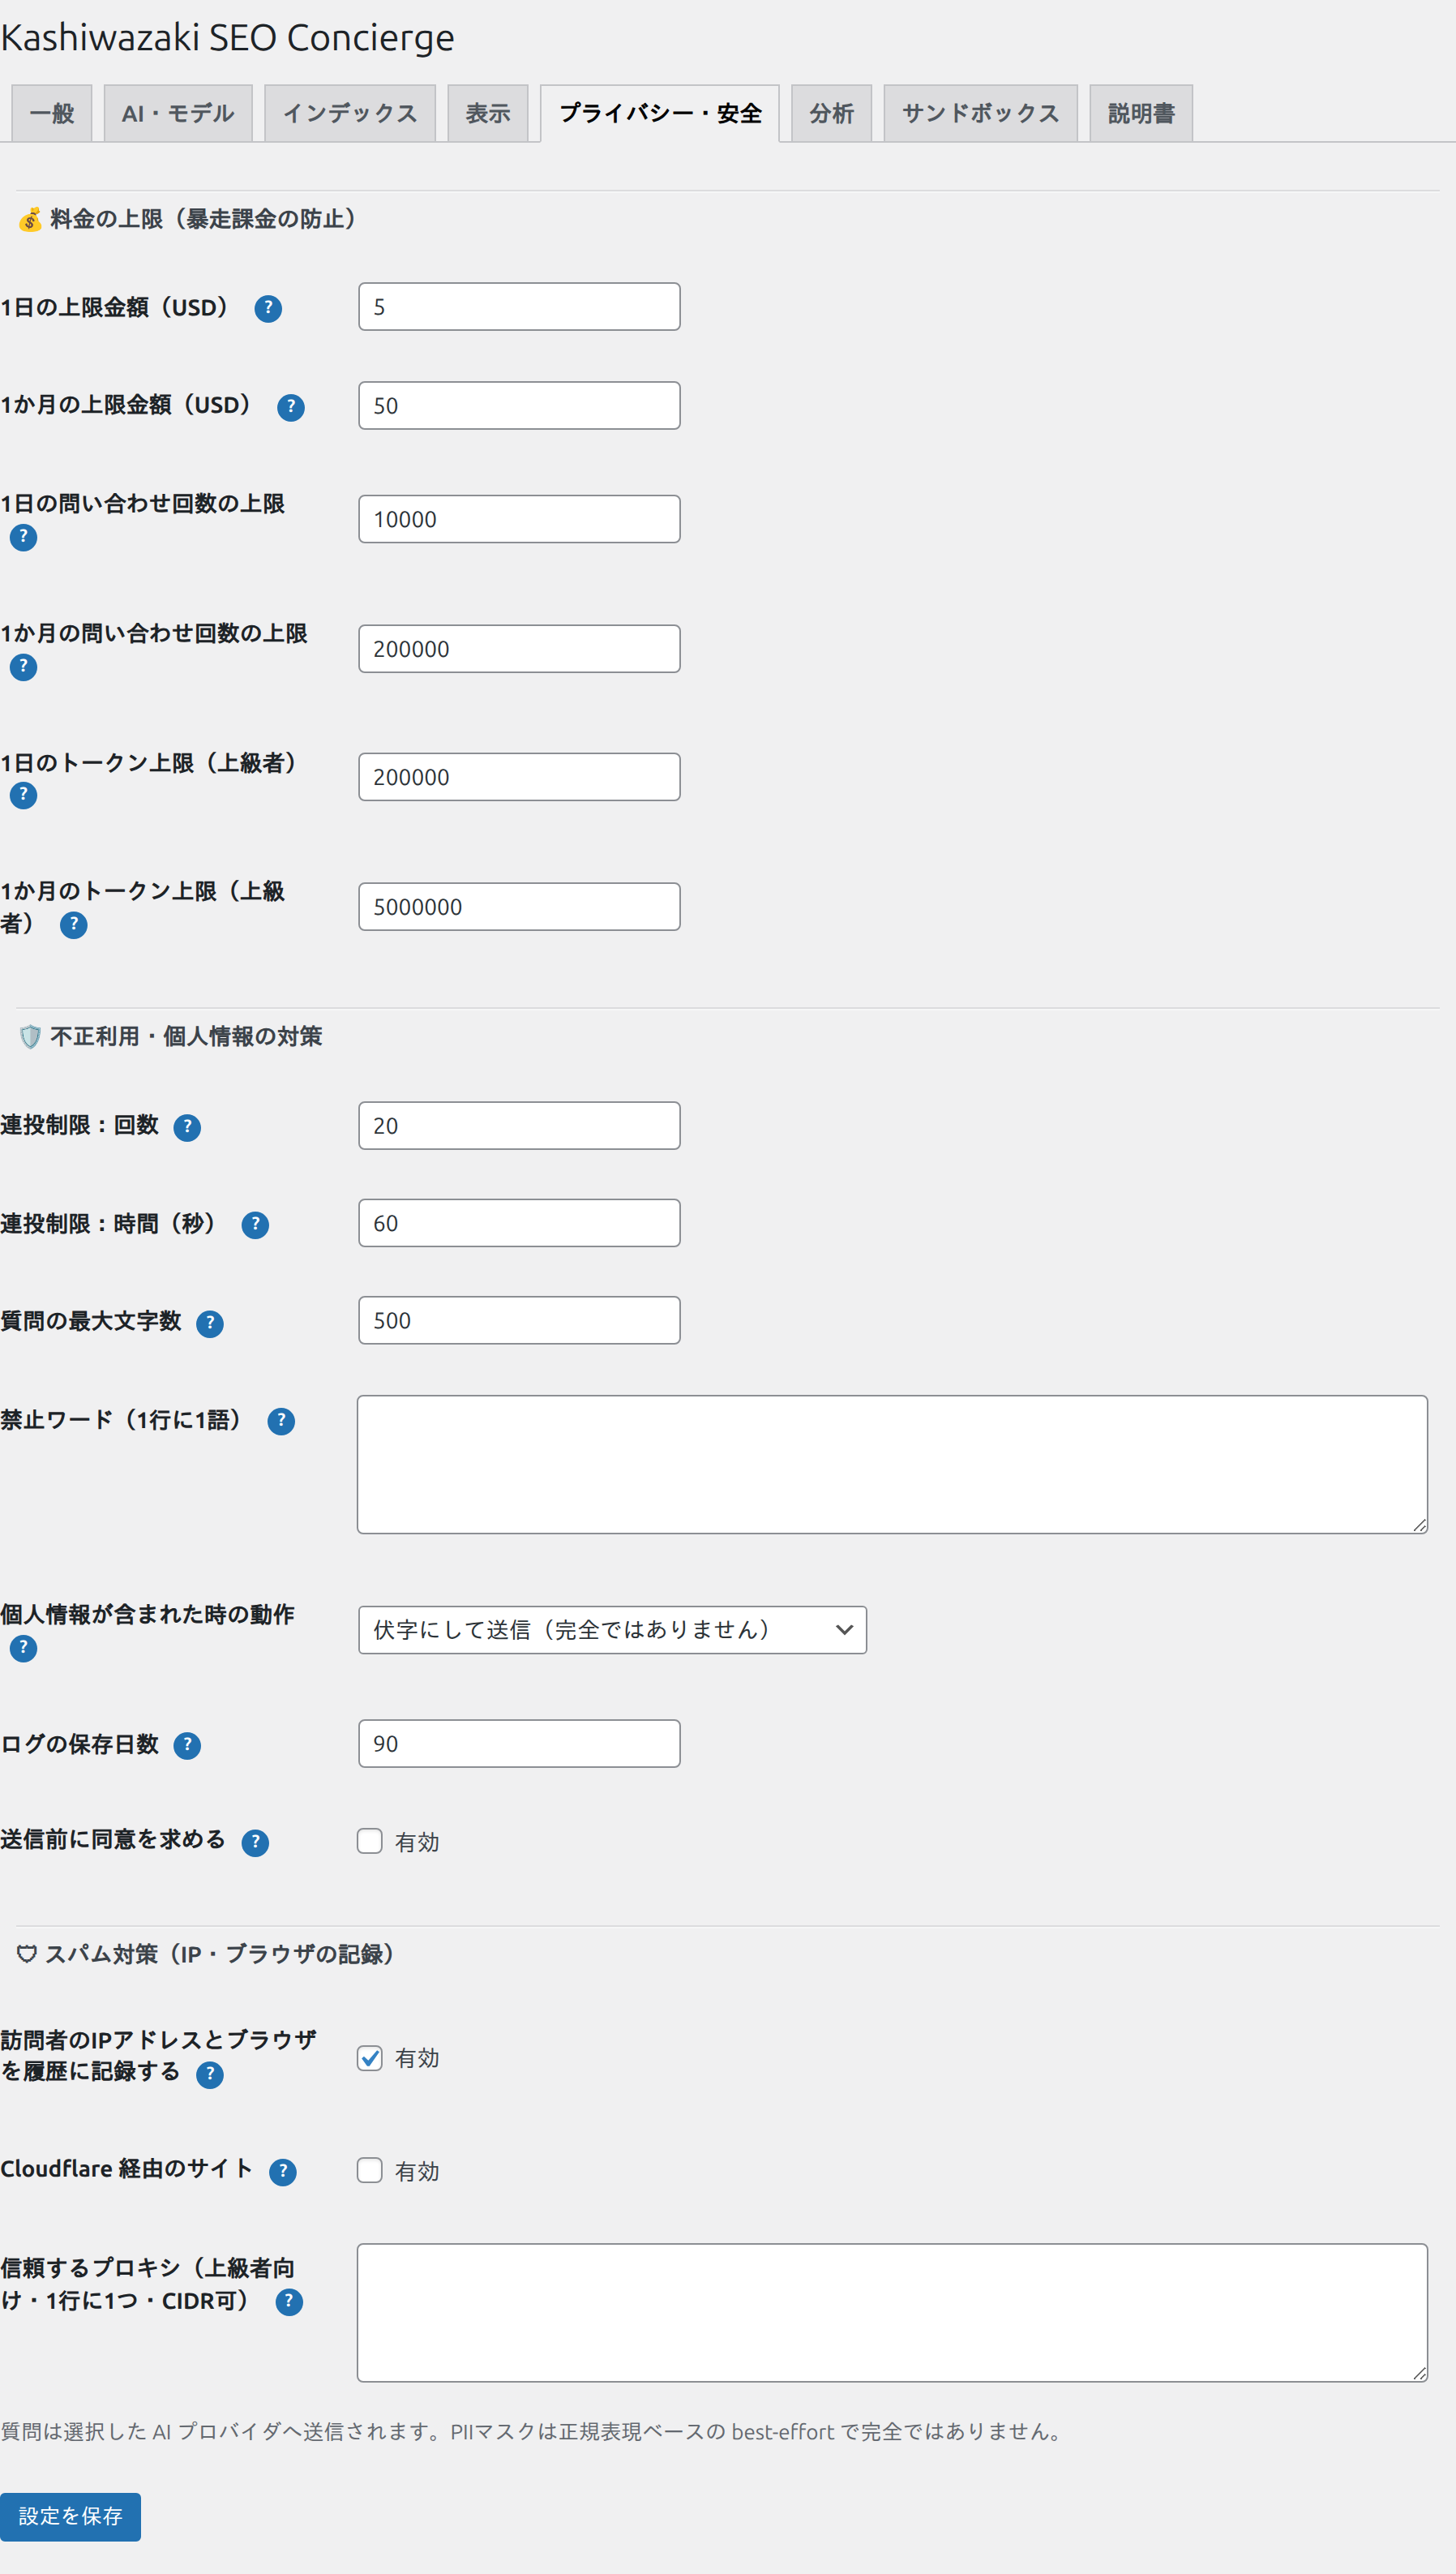
Task: Enable 送信前に同意を求める checkbox
Action: [x=370, y=1841]
